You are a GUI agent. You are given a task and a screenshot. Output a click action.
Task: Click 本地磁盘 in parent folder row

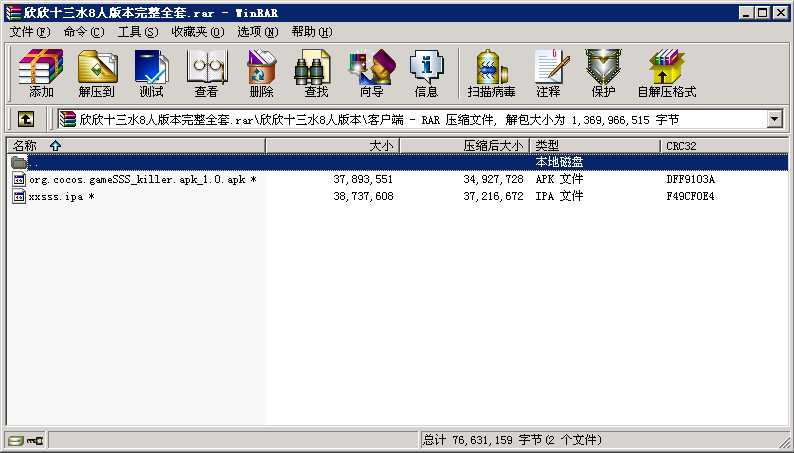coord(559,162)
